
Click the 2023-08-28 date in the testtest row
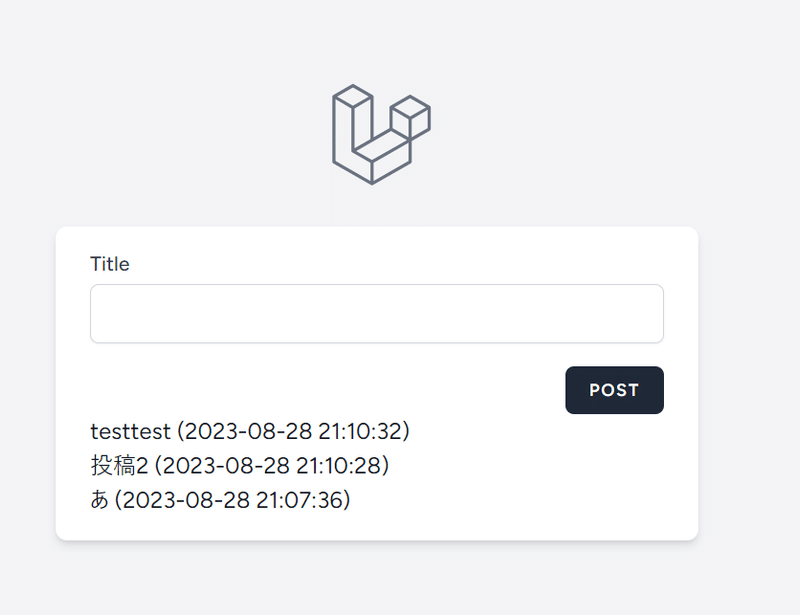coord(248,432)
